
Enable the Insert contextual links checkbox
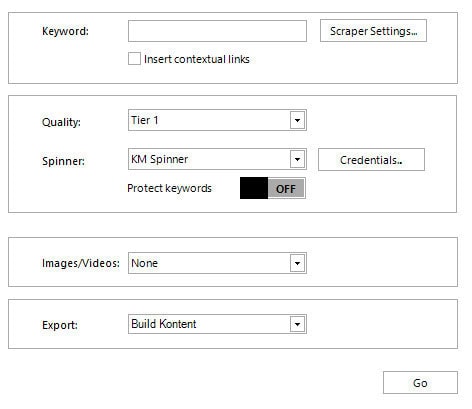[x=134, y=59]
